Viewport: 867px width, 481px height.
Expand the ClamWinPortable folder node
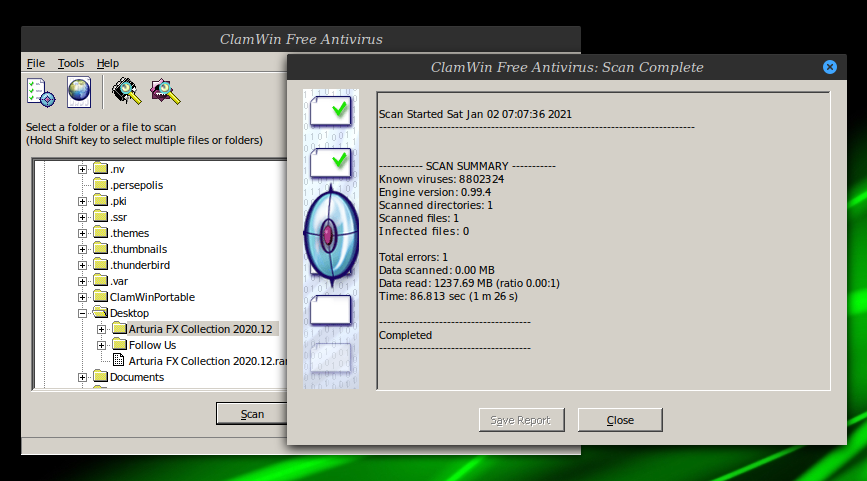point(82,297)
